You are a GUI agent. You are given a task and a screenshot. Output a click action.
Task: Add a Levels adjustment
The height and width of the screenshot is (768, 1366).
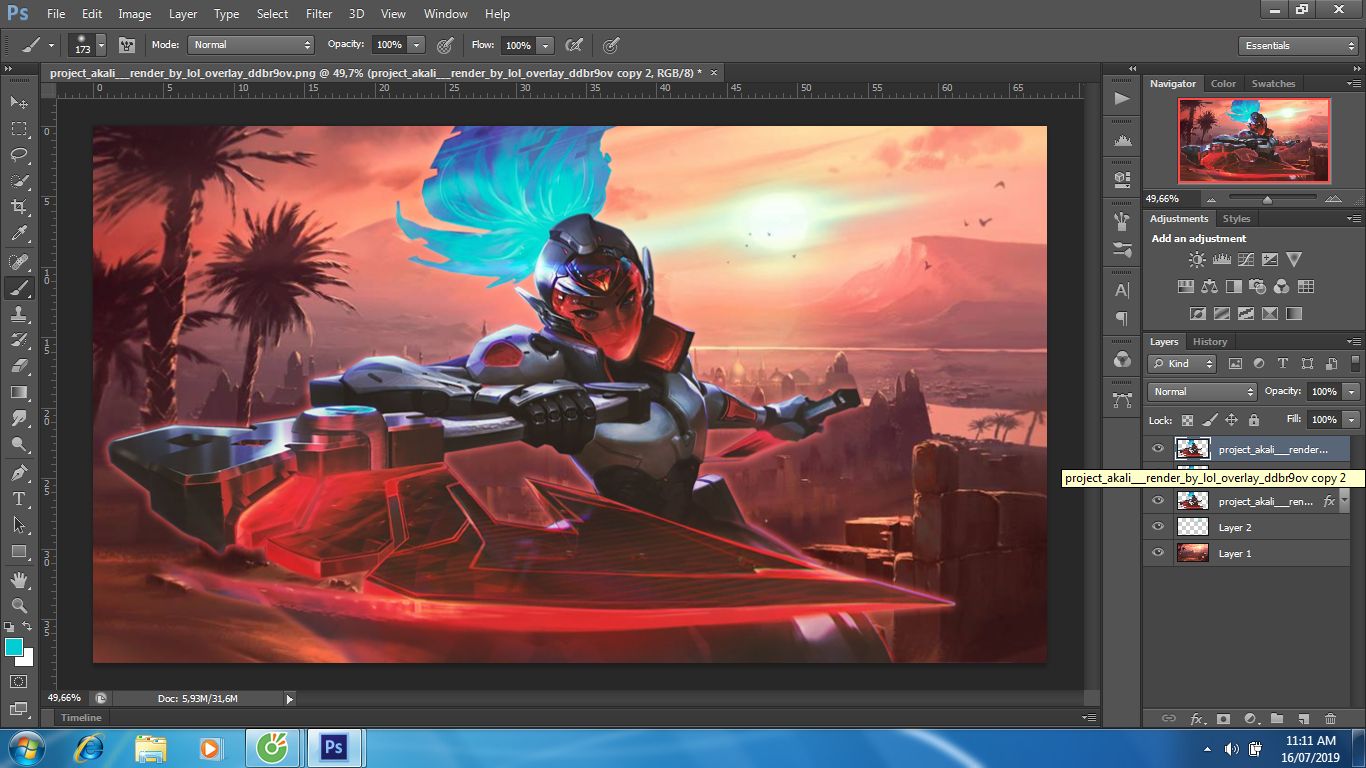1221,259
